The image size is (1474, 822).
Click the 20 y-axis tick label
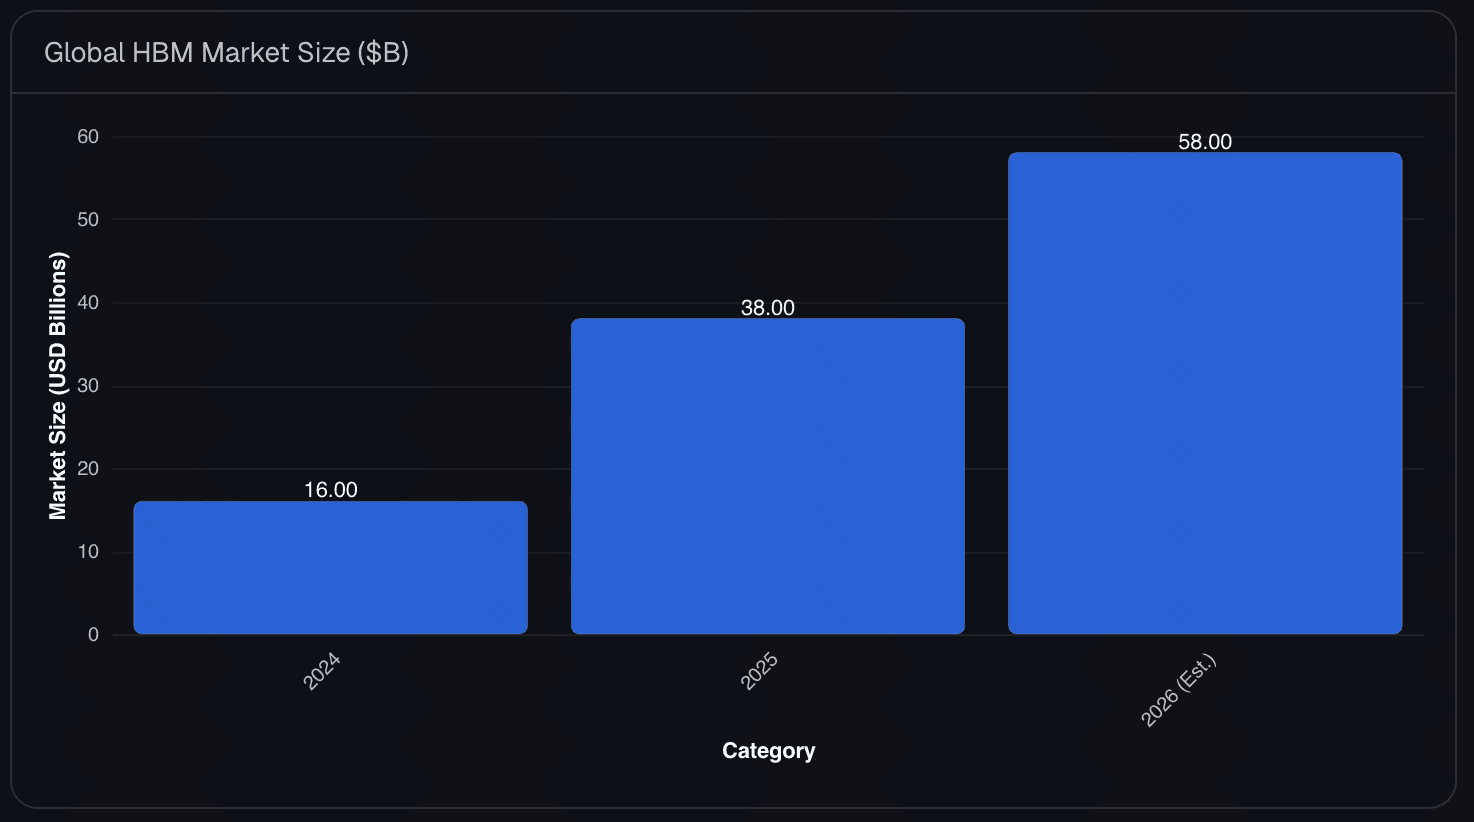(x=88, y=469)
